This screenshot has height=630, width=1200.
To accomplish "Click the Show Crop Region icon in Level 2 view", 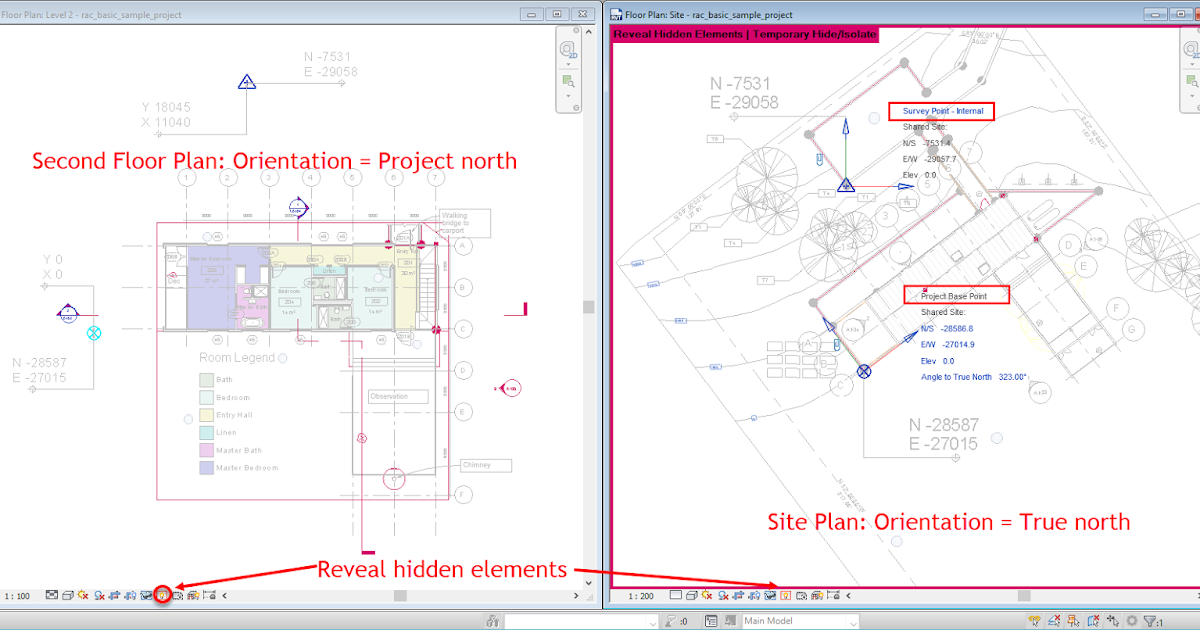I will [130, 594].
